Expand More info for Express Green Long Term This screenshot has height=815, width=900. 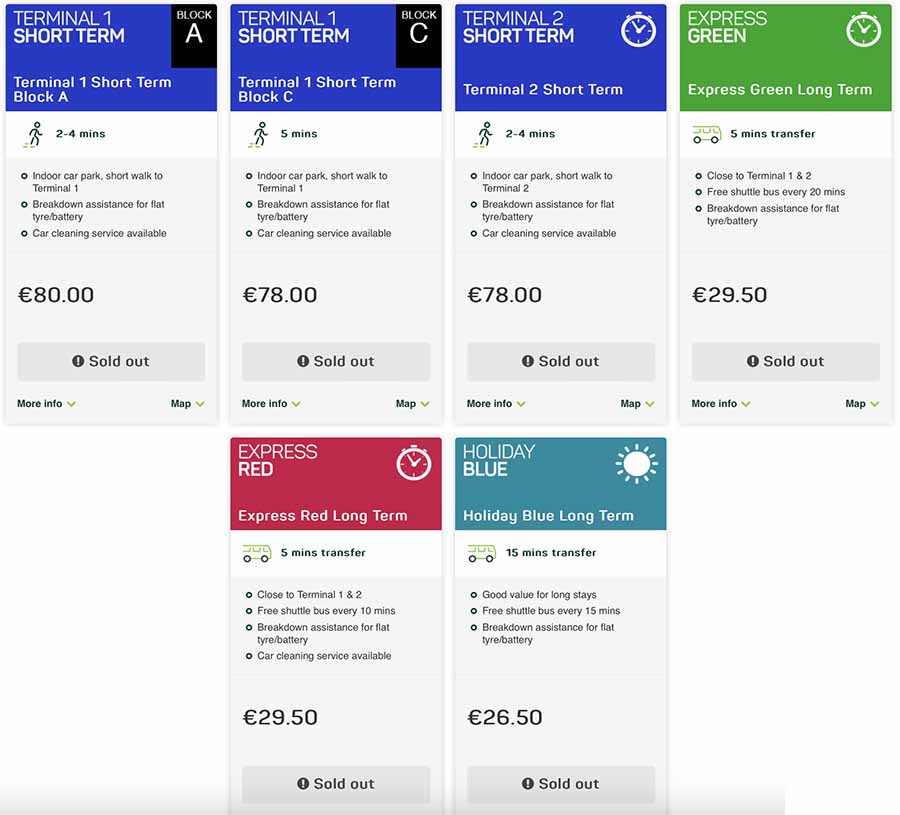coord(721,403)
